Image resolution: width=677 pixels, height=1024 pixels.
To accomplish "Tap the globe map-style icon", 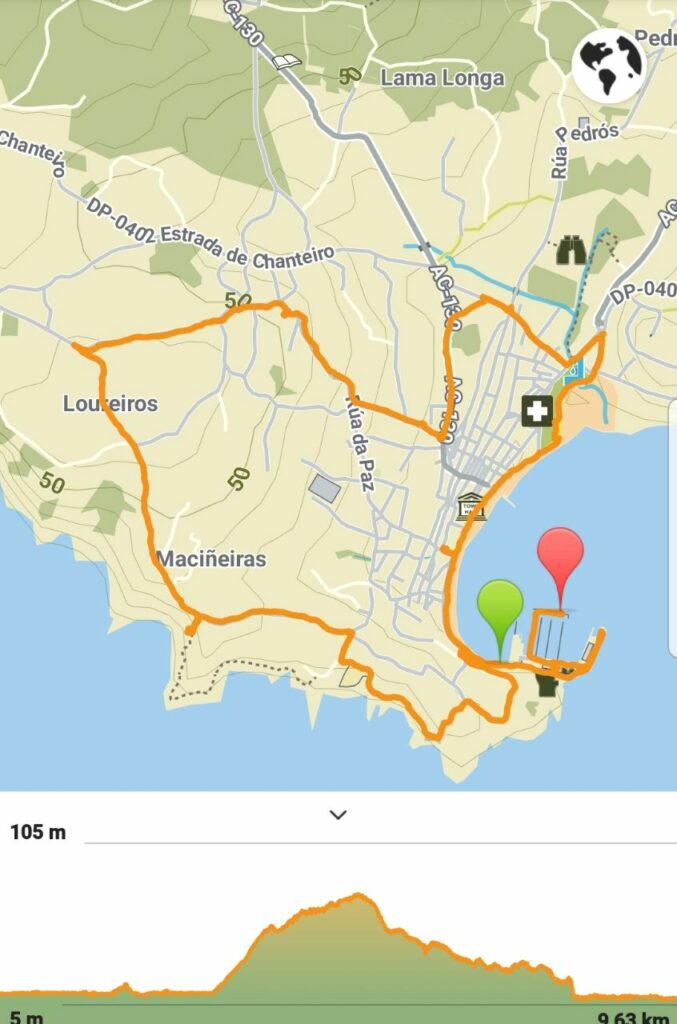I will 610,65.
